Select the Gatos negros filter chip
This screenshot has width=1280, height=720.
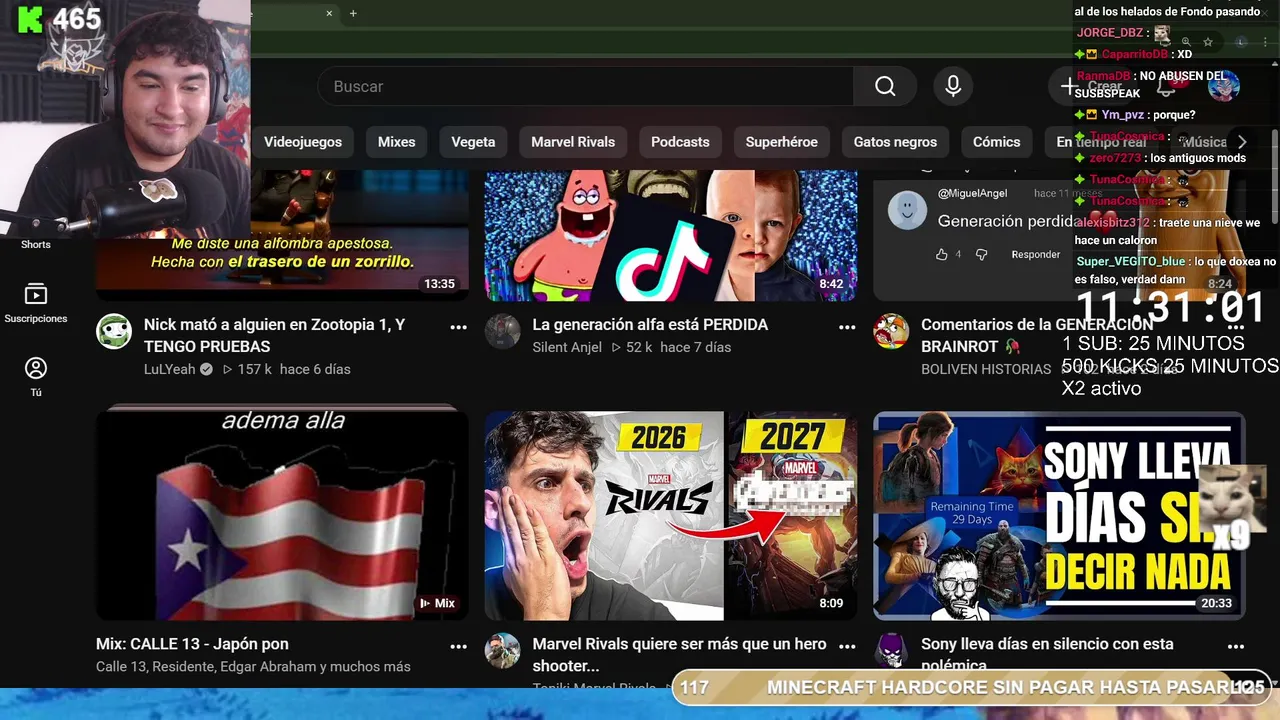click(x=895, y=142)
